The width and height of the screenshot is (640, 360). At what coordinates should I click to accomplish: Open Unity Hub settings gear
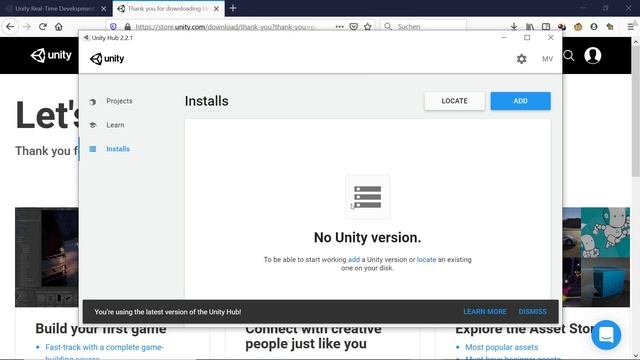521,59
